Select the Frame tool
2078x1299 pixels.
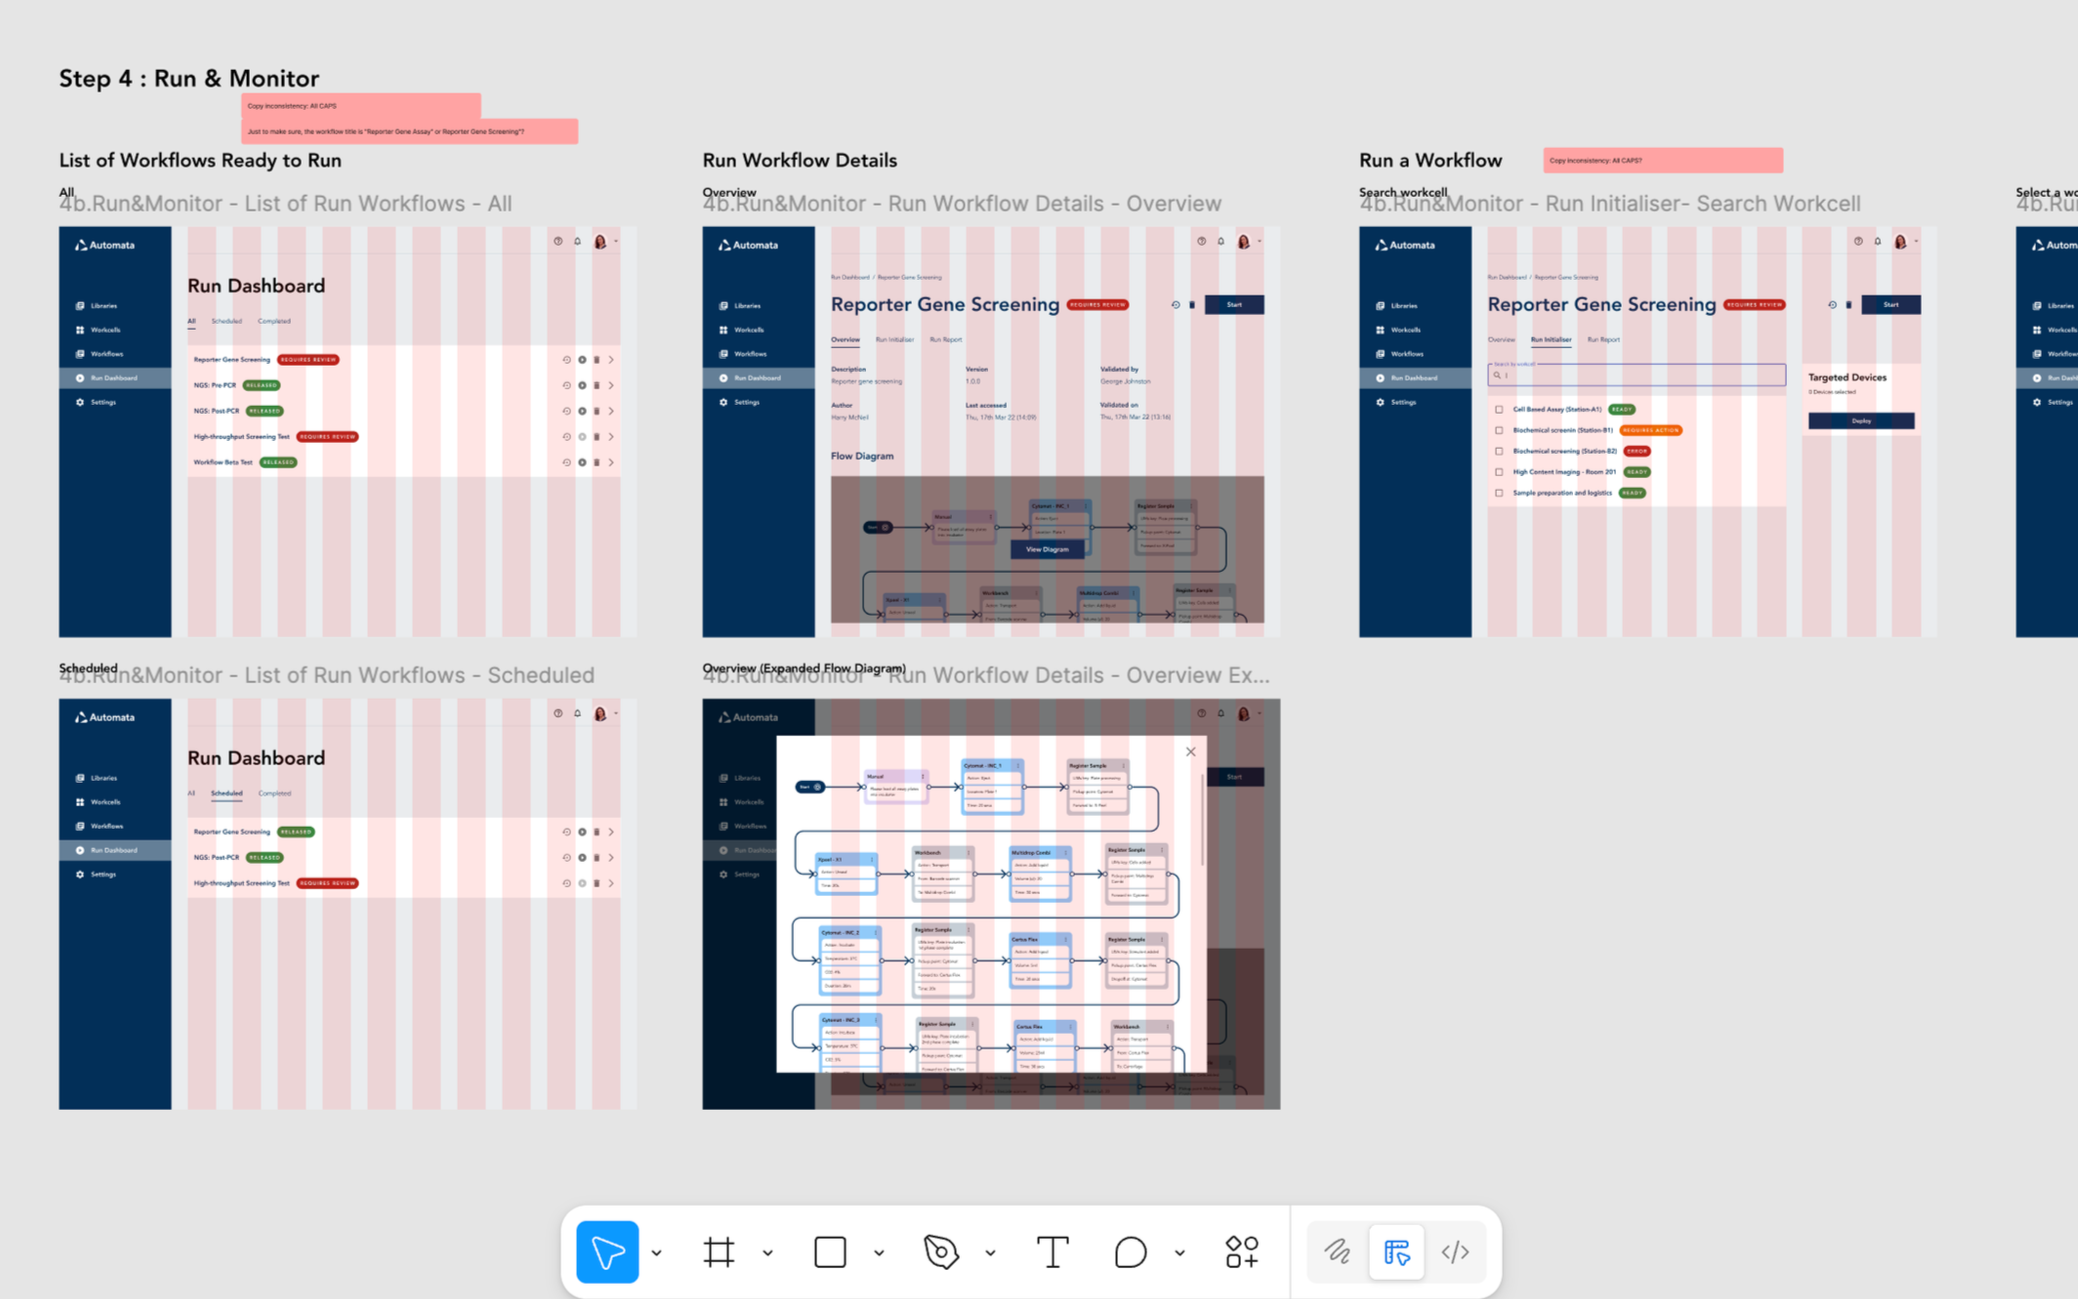point(720,1251)
